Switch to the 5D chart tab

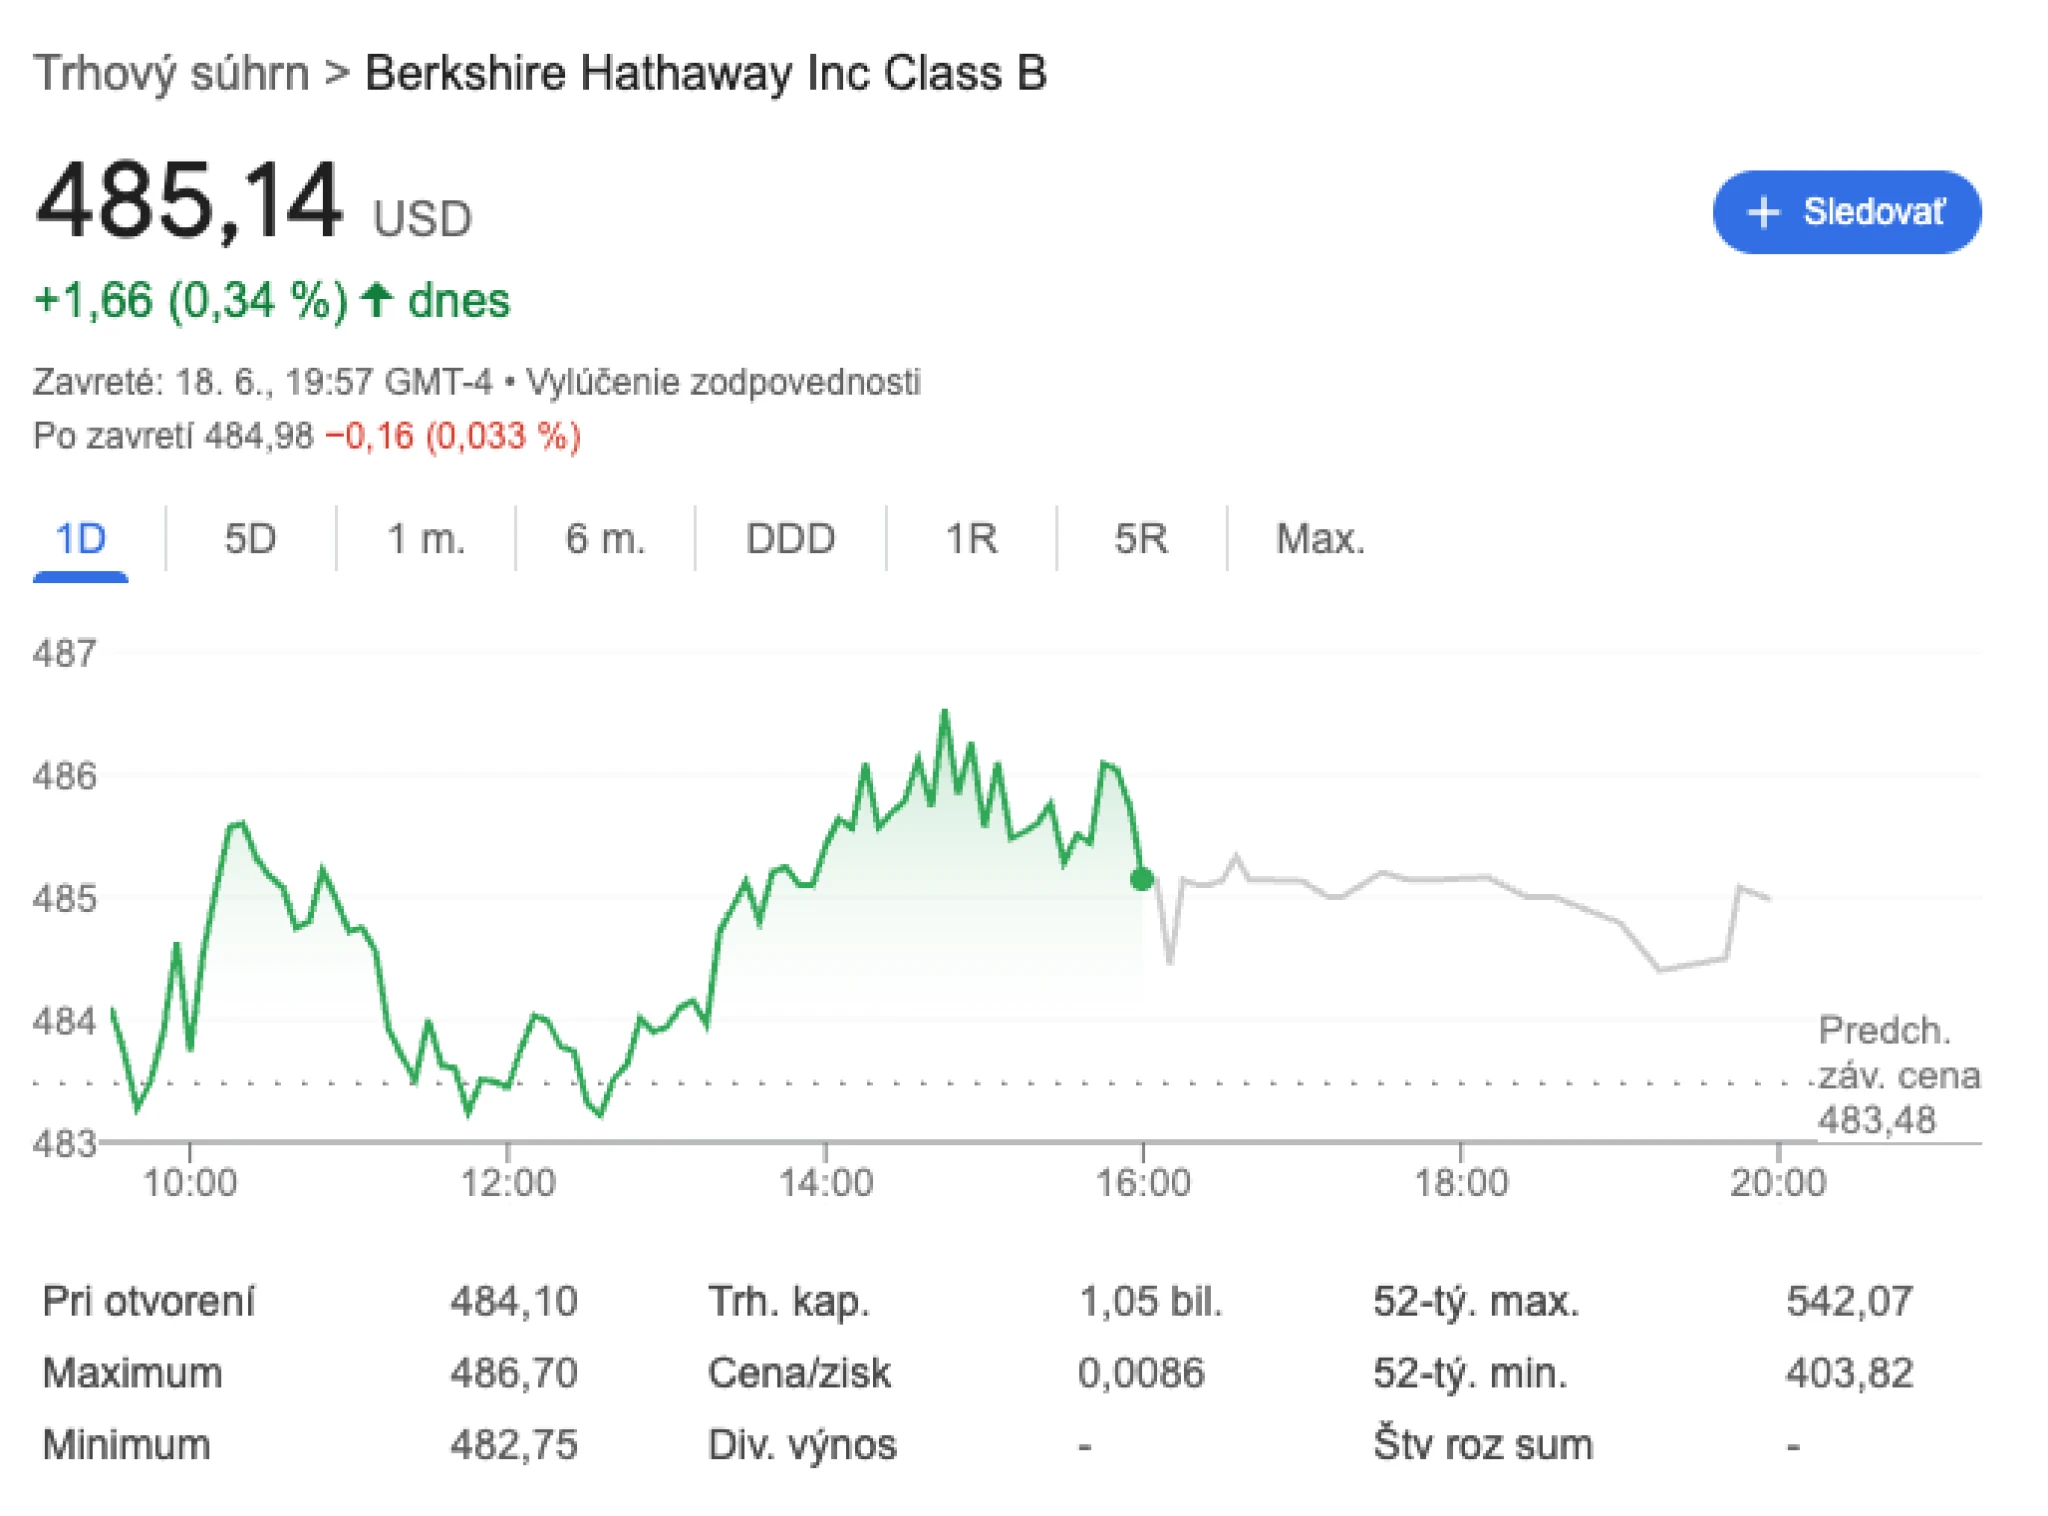(250, 540)
